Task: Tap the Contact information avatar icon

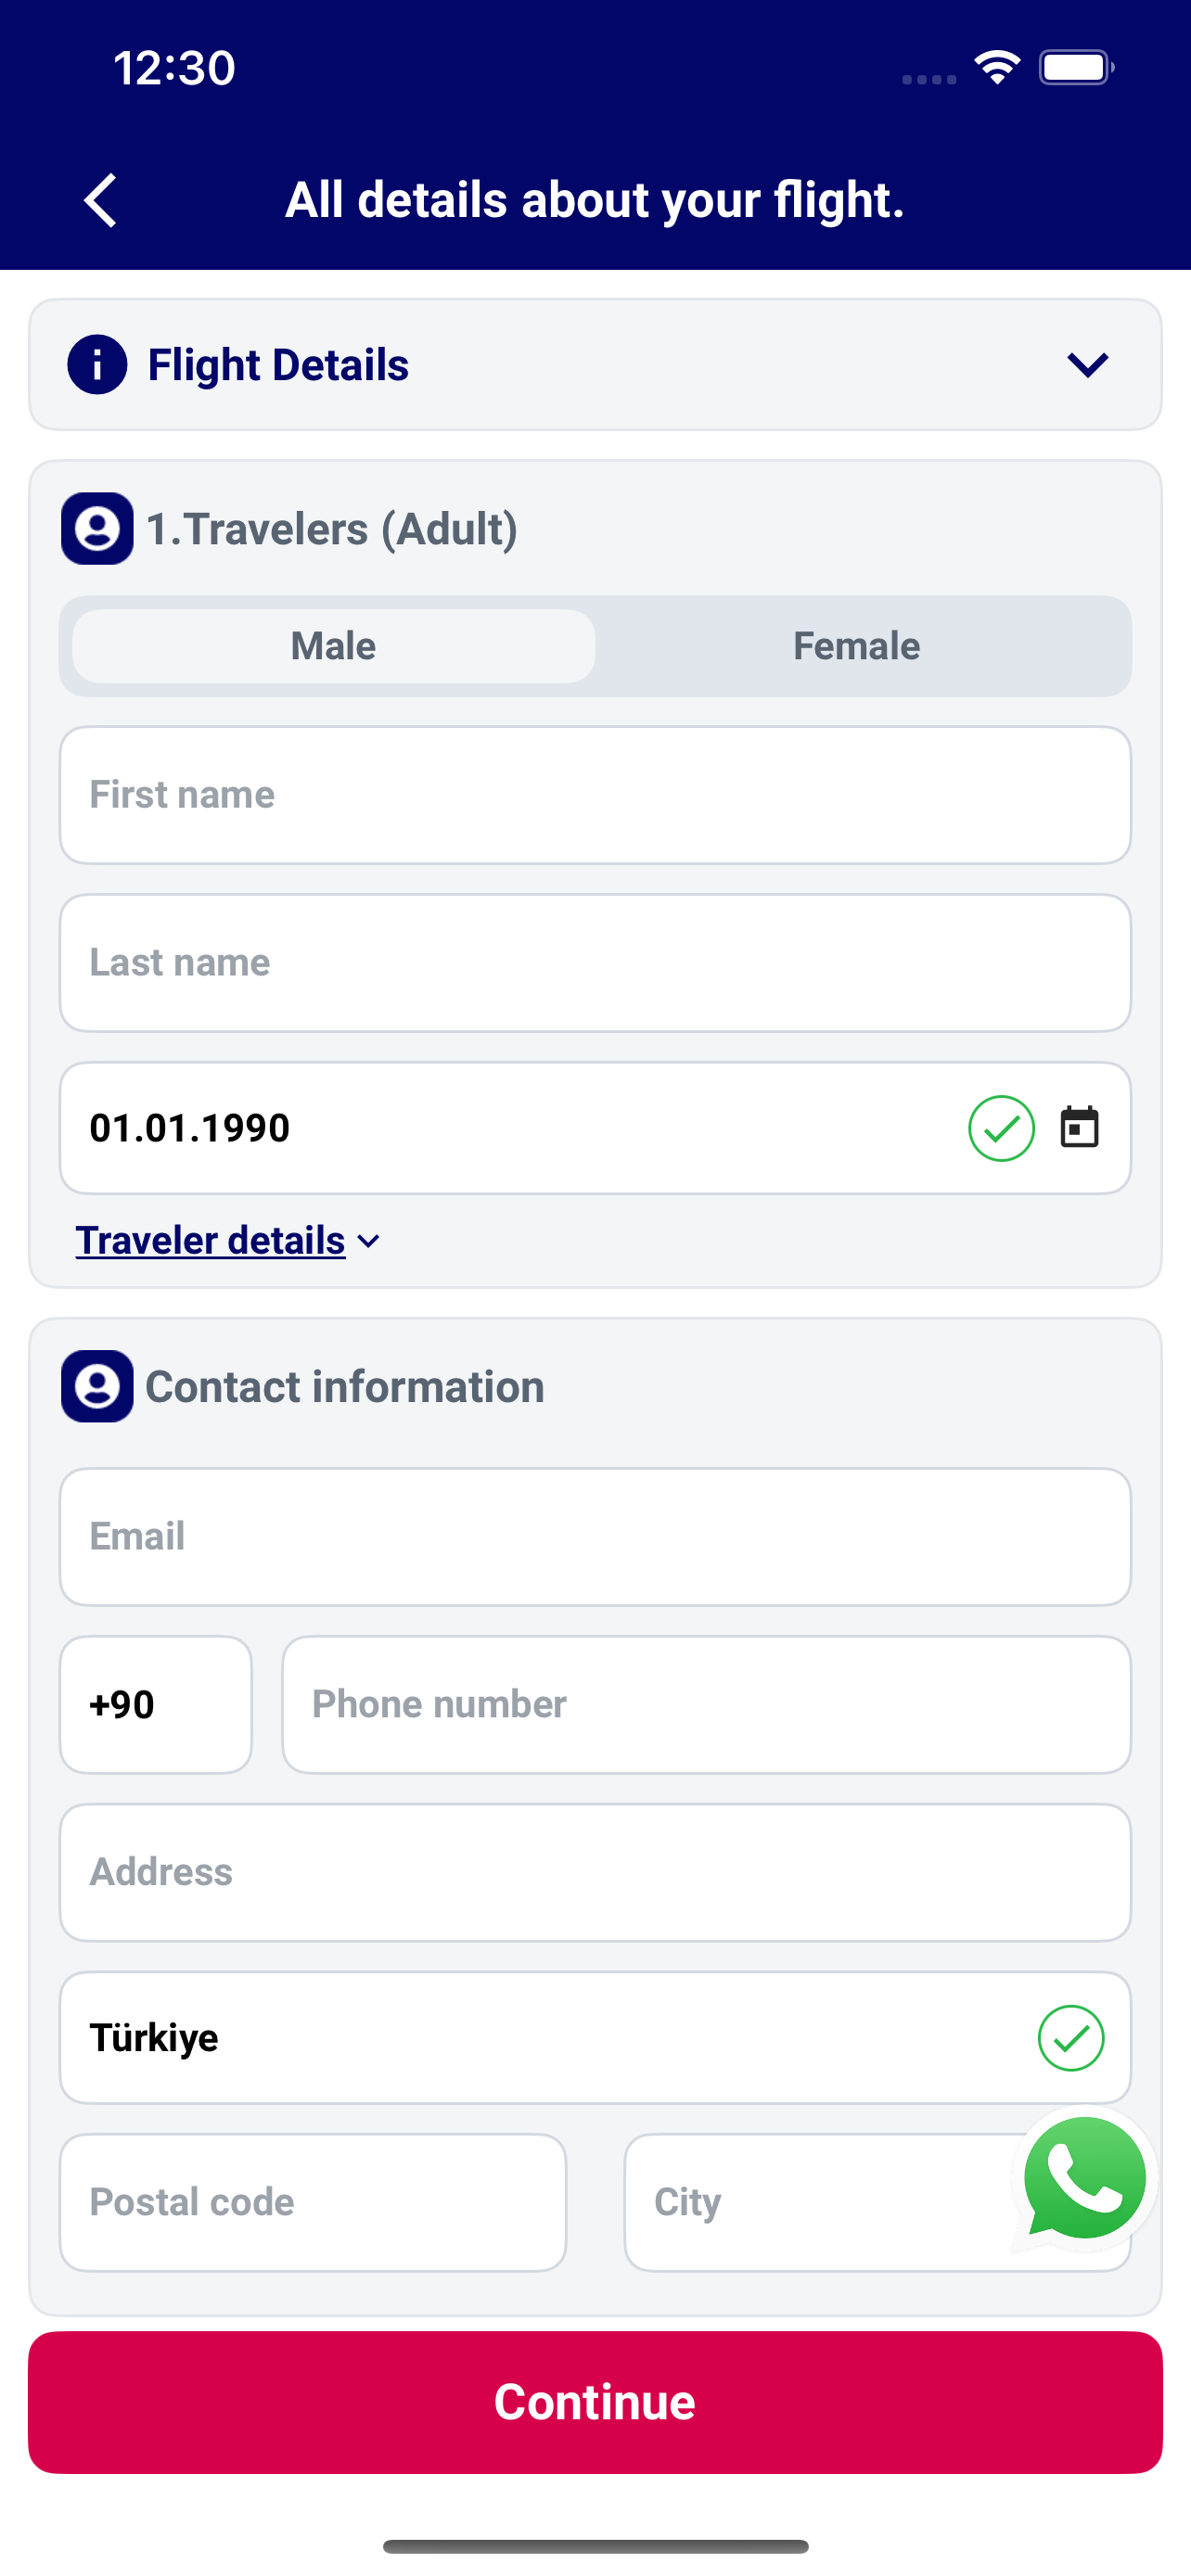Action: [97, 1386]
